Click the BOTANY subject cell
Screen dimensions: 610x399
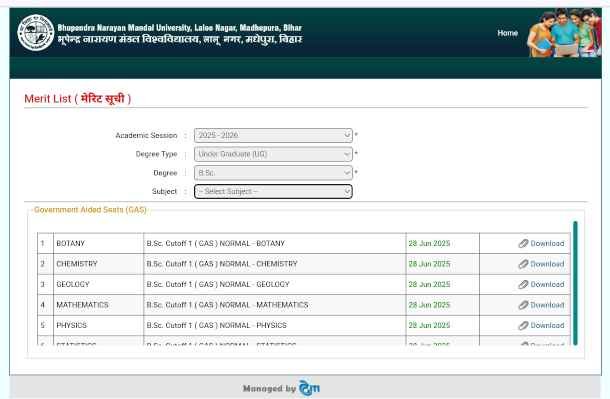point(98,243)
